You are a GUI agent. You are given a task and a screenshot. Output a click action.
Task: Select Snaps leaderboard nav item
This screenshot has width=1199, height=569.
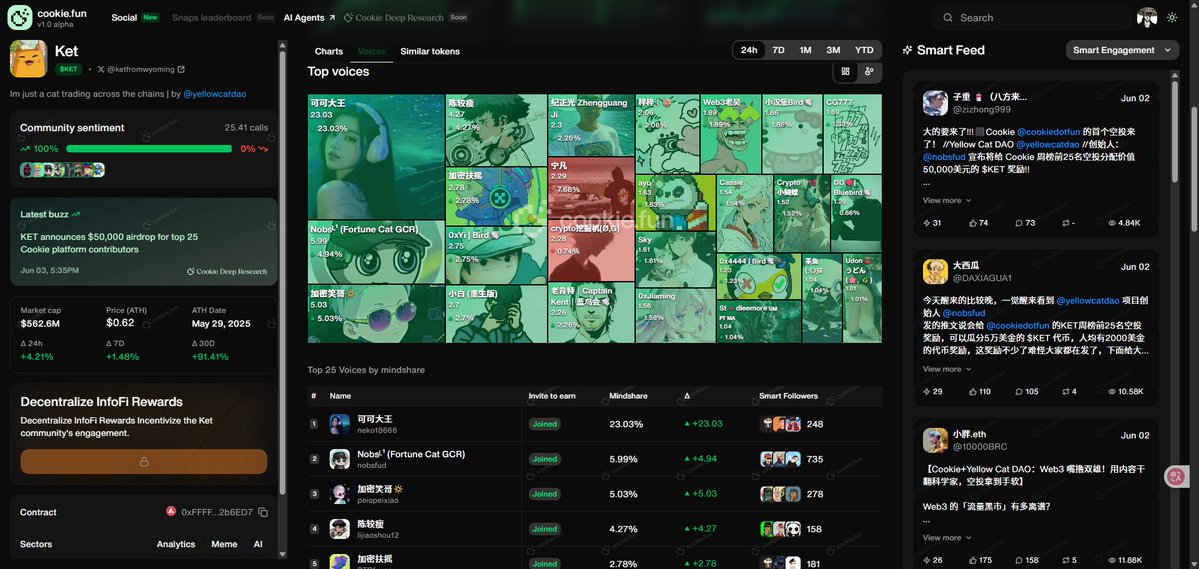click(x=211, y=18)
